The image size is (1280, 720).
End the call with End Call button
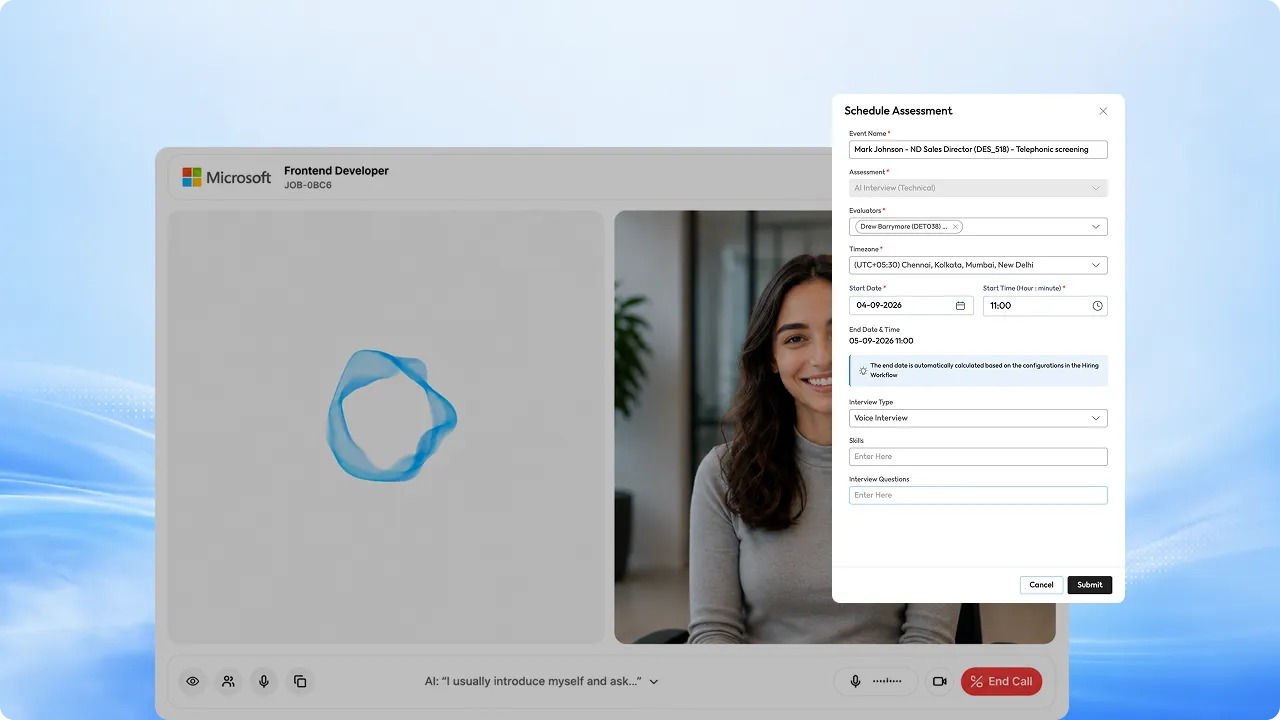(1001, 681)
